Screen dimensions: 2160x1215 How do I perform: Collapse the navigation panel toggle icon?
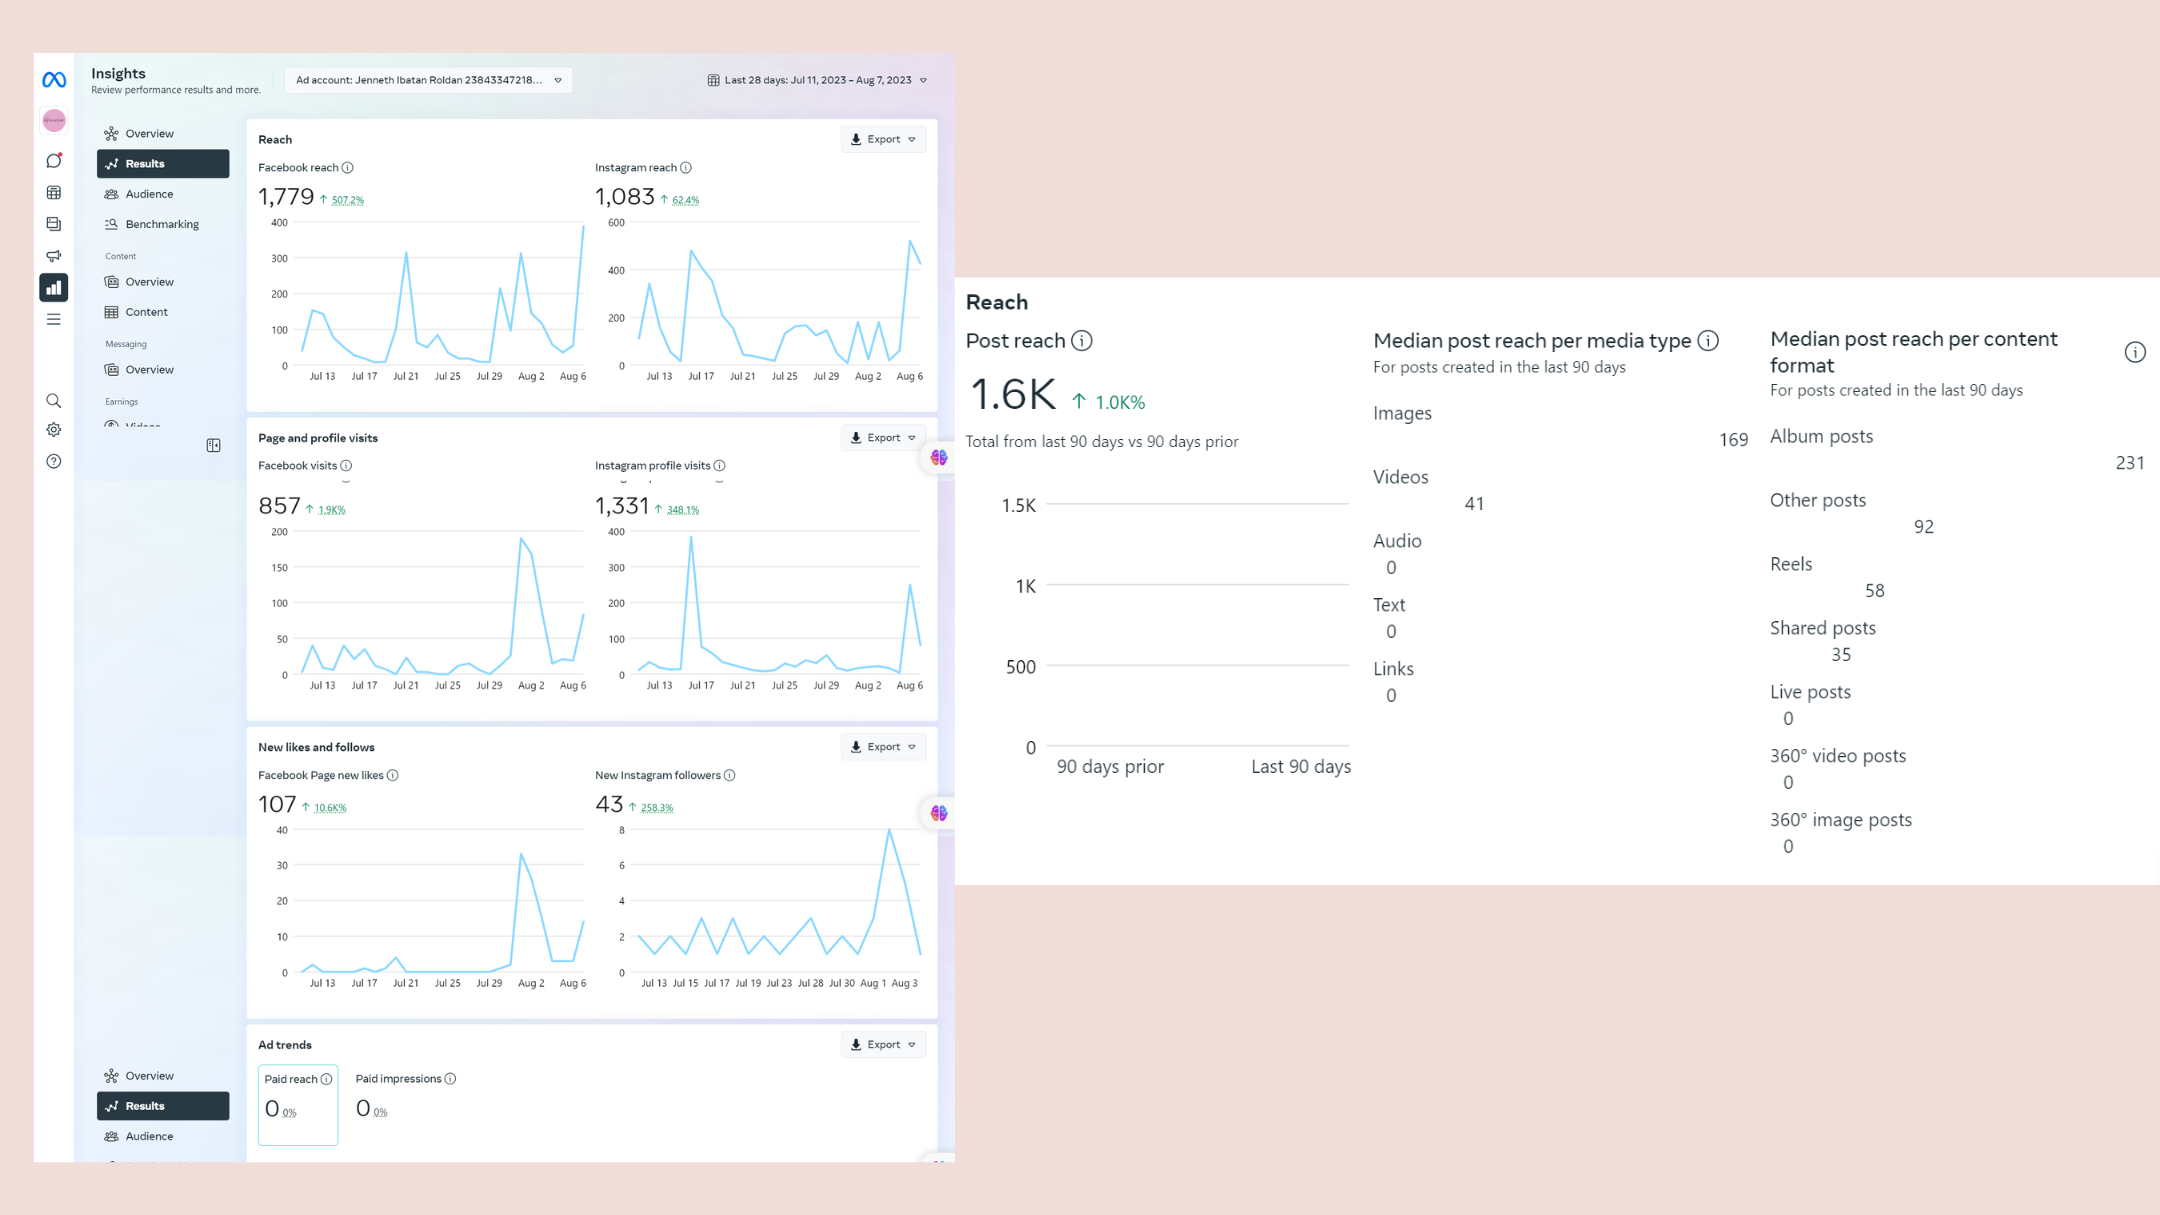[213, 445]
